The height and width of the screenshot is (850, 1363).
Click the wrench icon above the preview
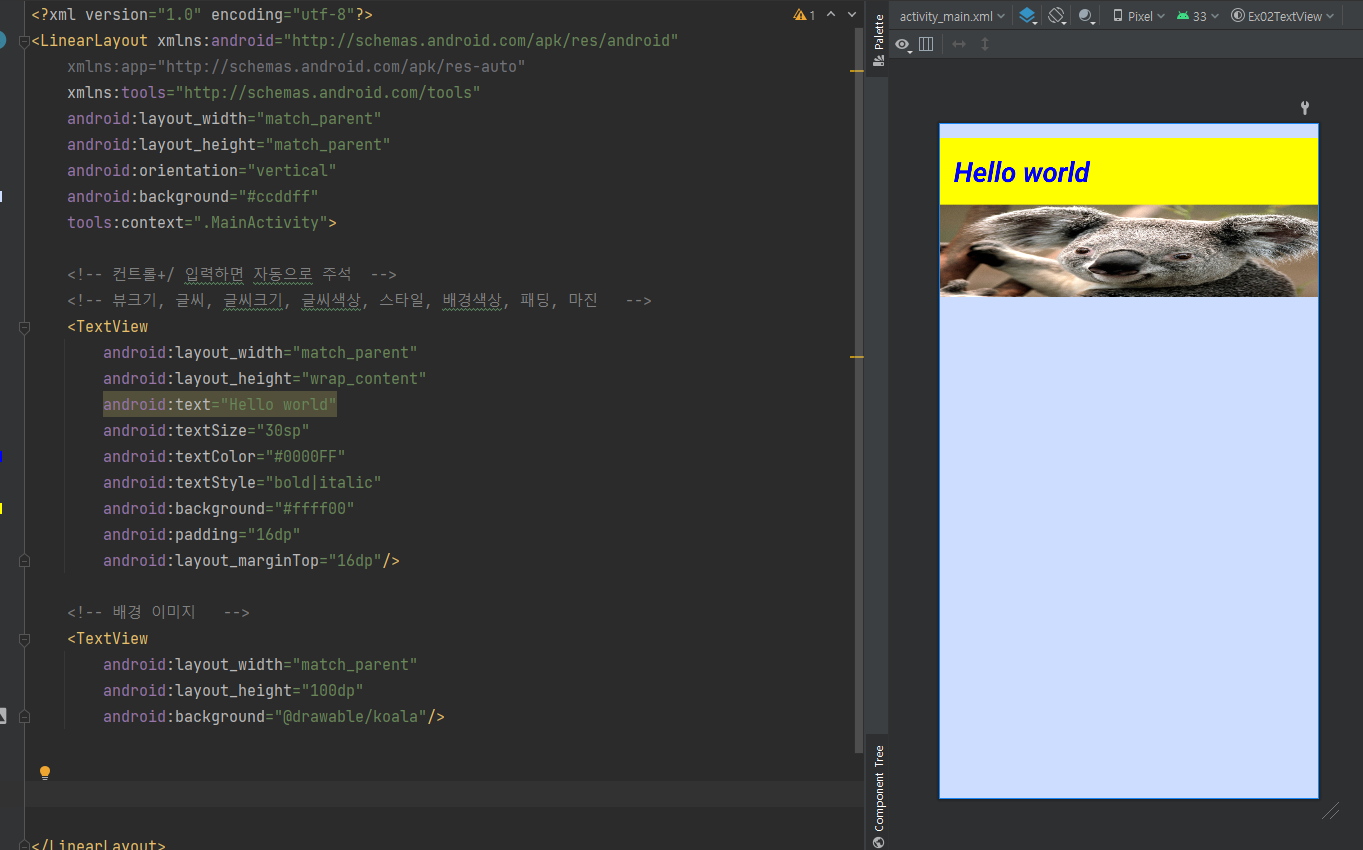(x=1304, y=108)
